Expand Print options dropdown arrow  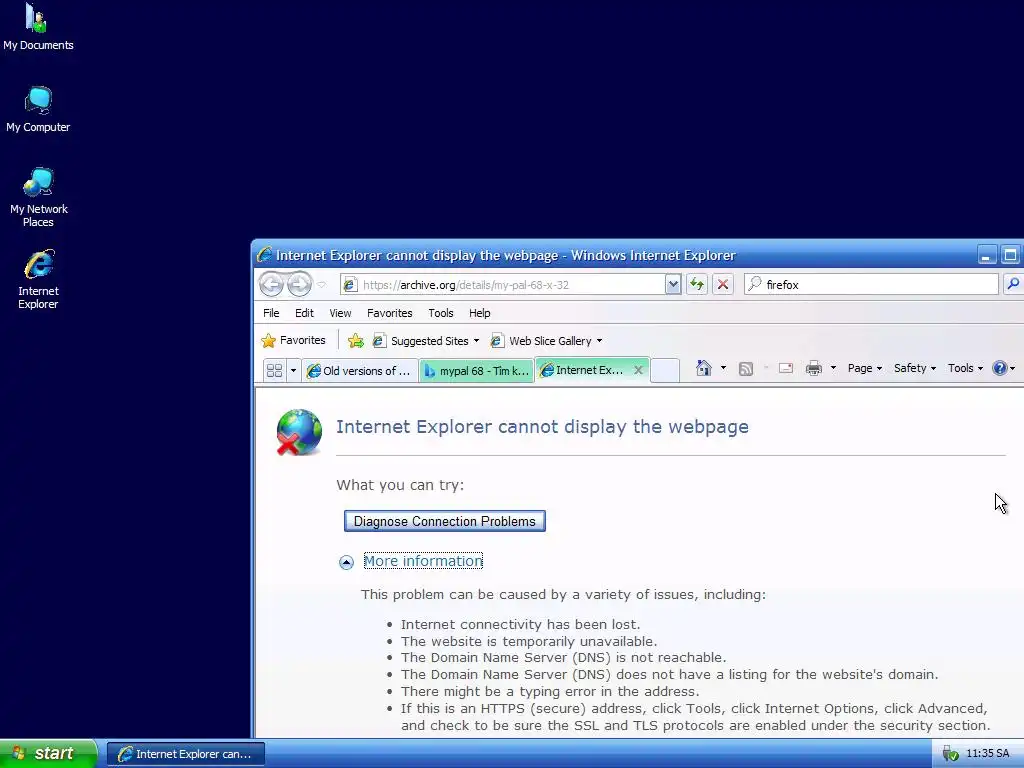pyautogui.click(x=833, y=368)
